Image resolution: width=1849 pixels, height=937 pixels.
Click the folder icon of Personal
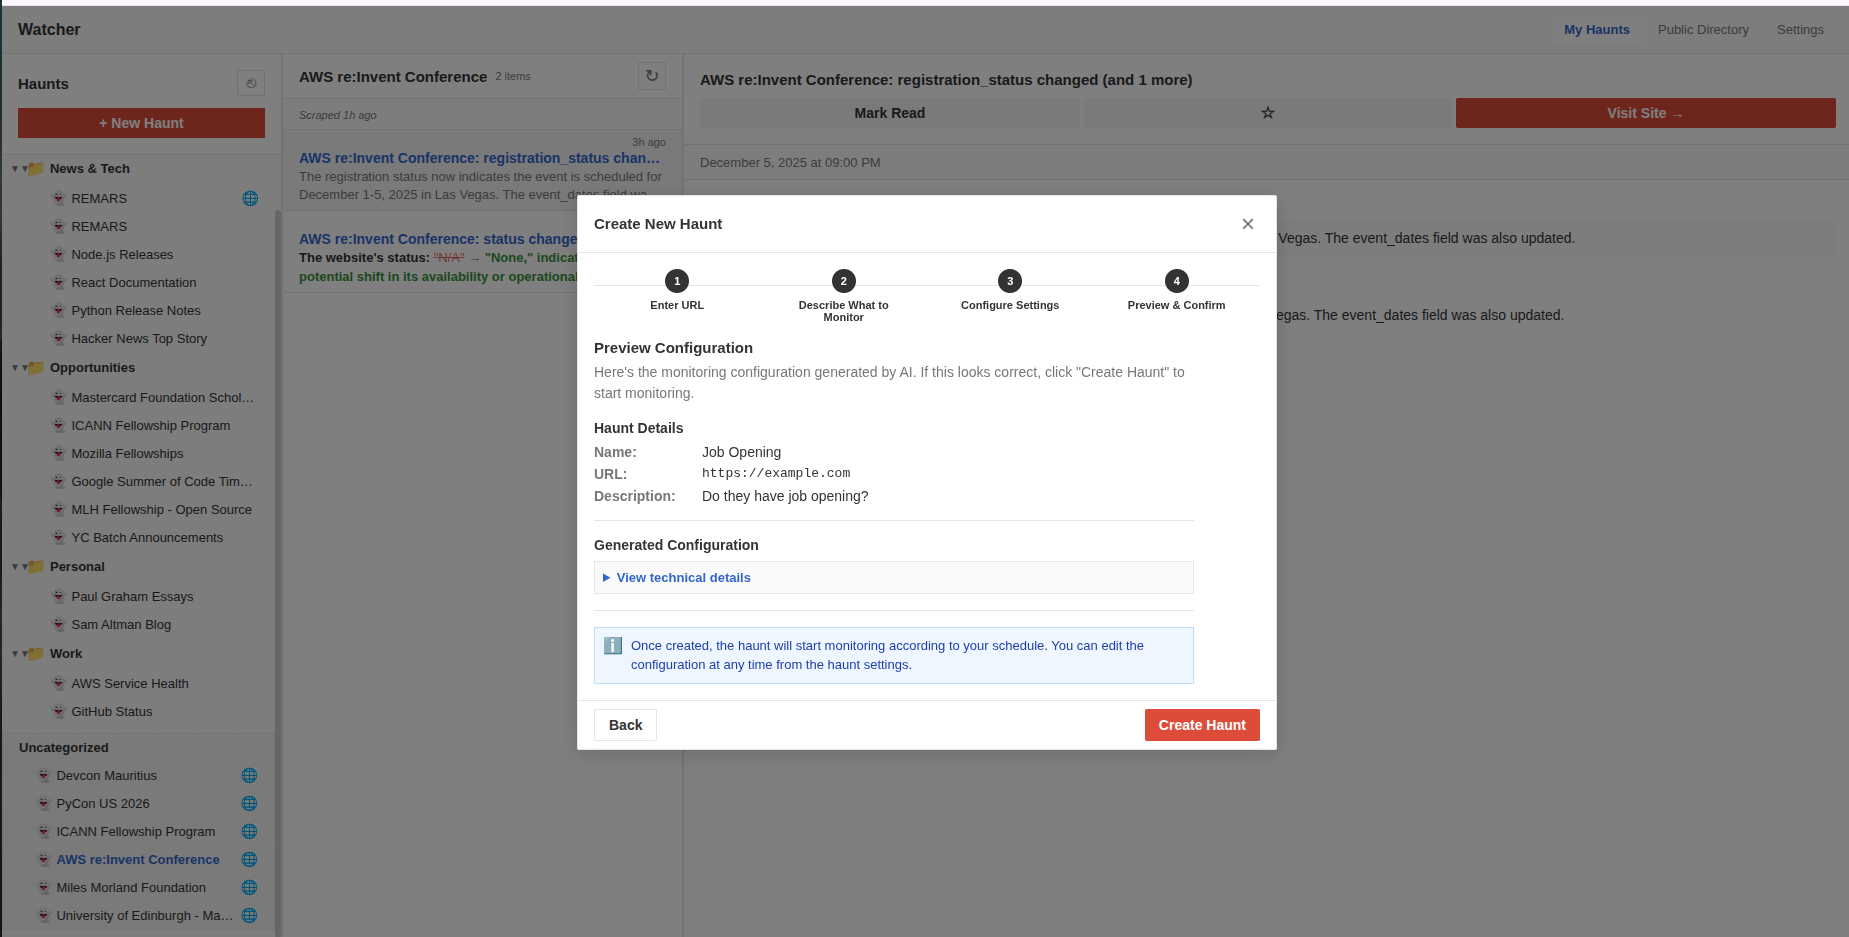(36, 566)
